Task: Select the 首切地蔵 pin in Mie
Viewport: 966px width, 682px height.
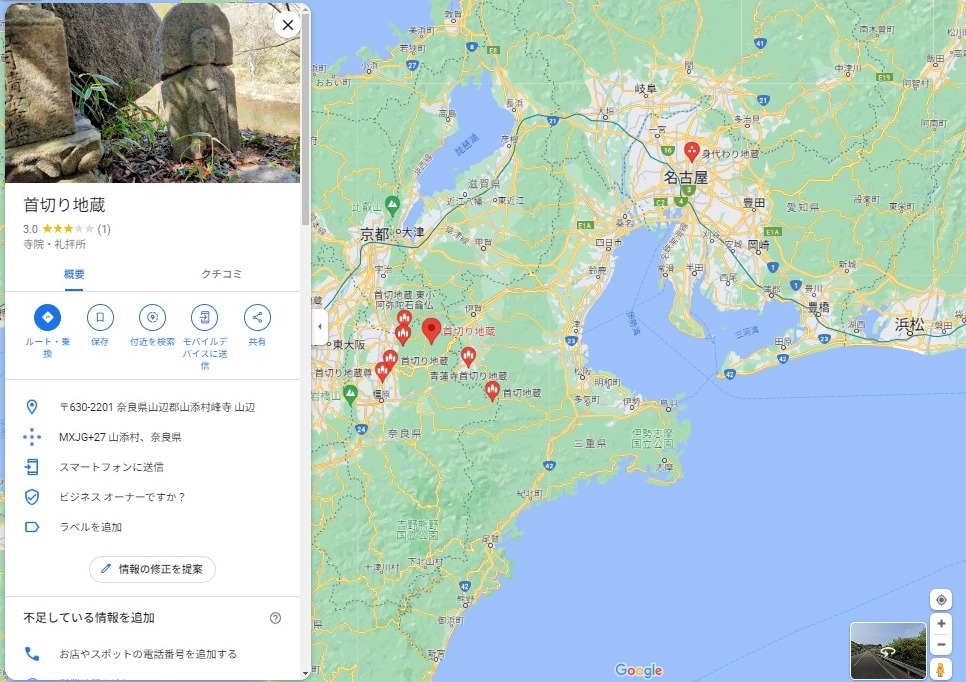Action: click(492, 391)
